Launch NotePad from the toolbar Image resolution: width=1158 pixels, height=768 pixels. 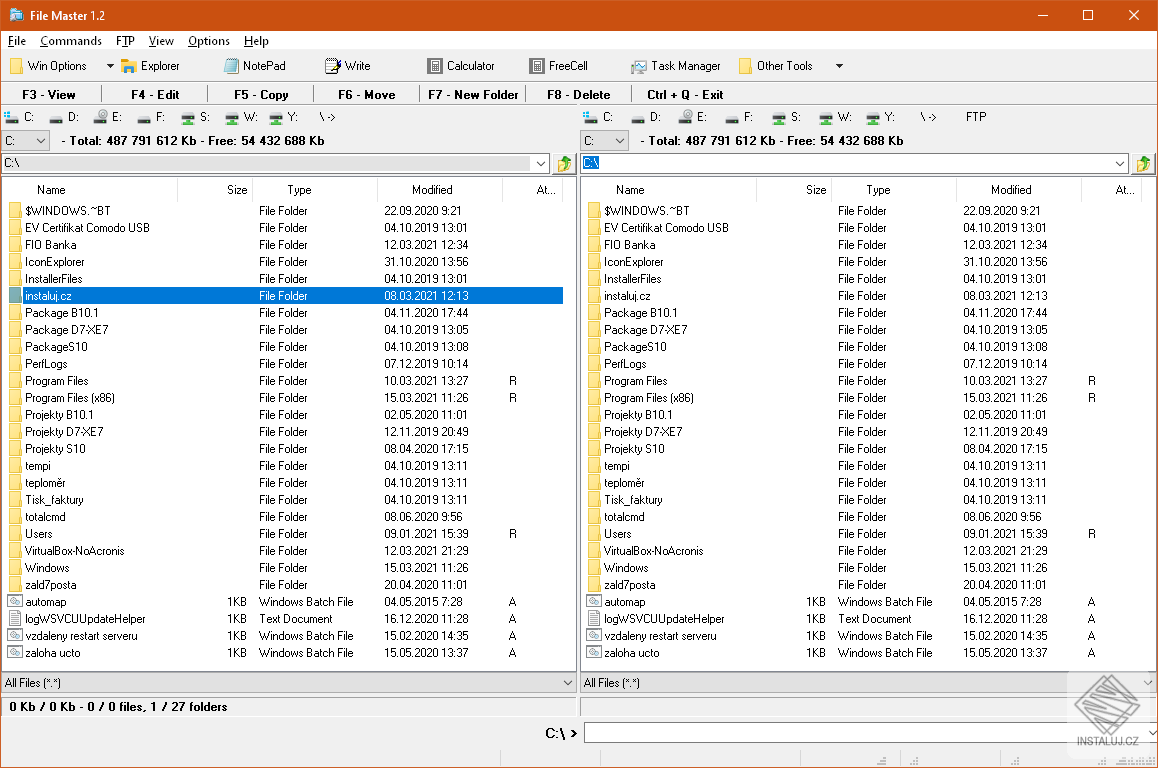[258, 65]
